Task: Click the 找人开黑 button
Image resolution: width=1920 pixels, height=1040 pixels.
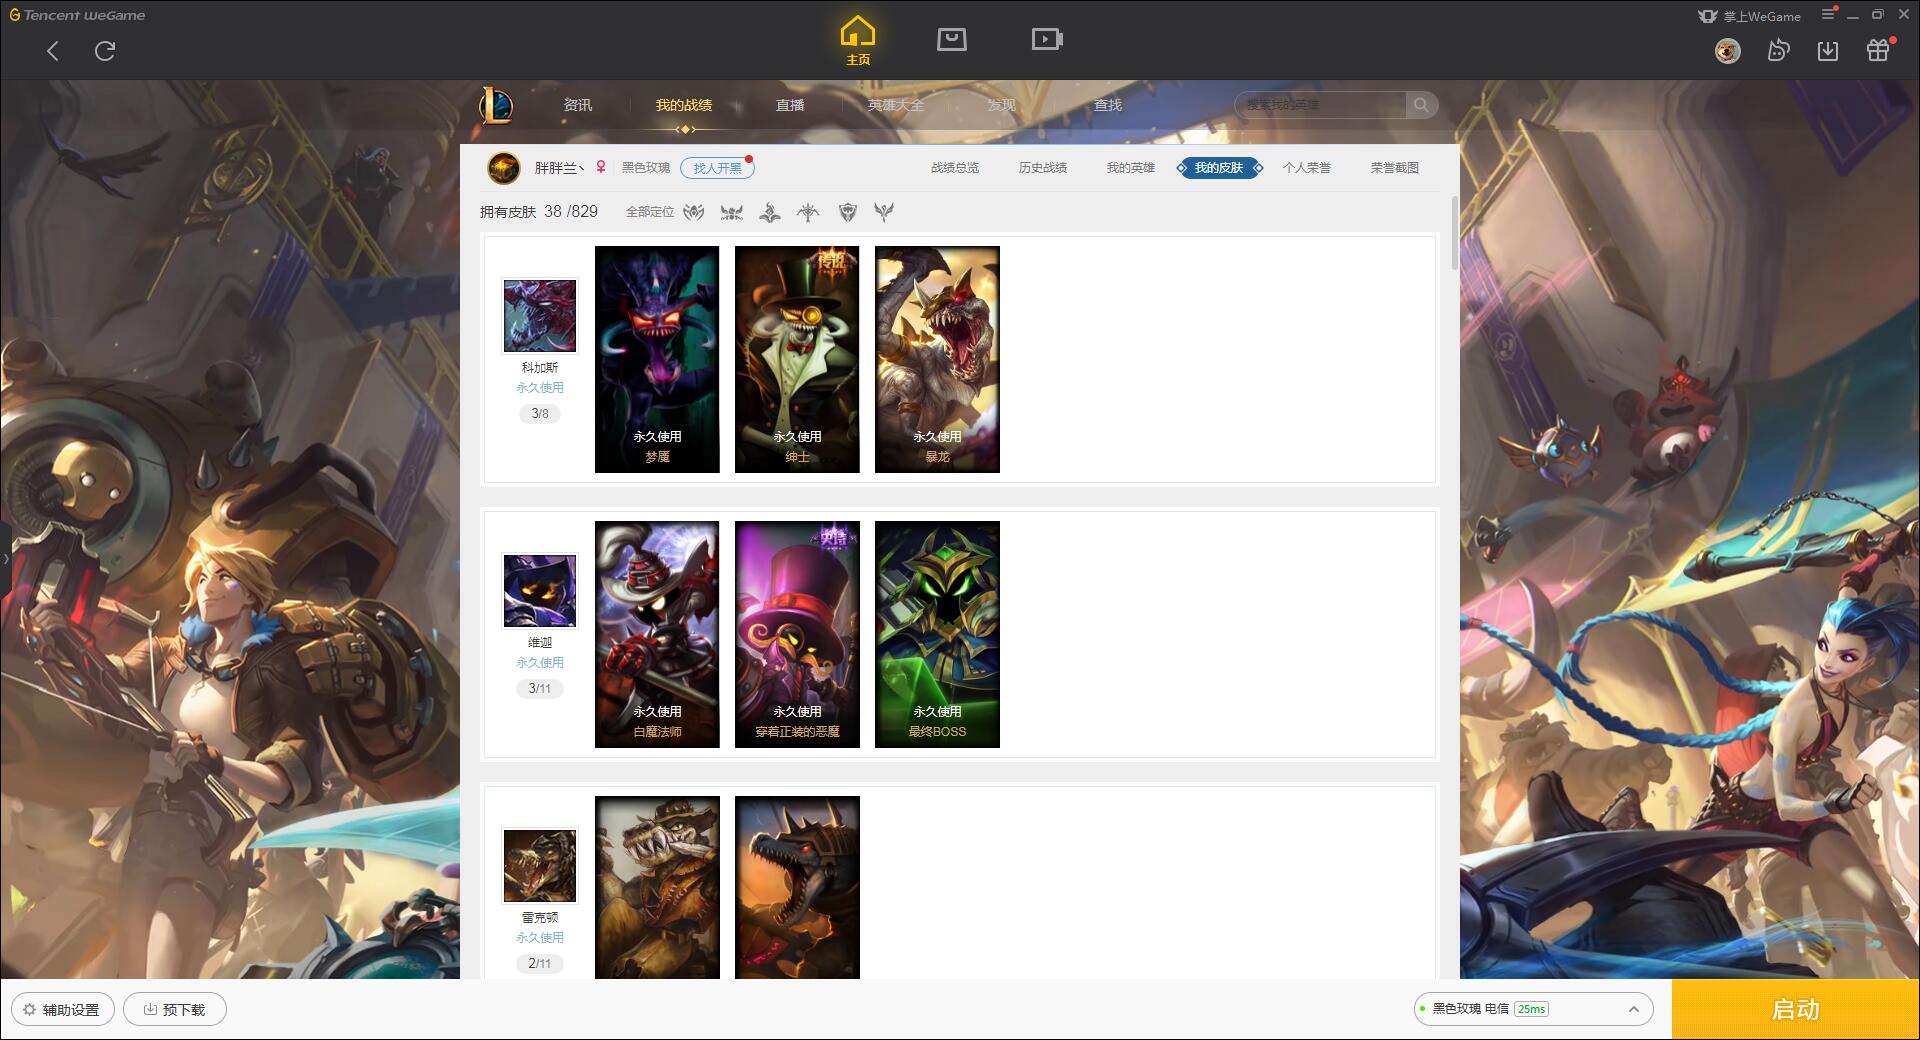Action: pos(717,168)
